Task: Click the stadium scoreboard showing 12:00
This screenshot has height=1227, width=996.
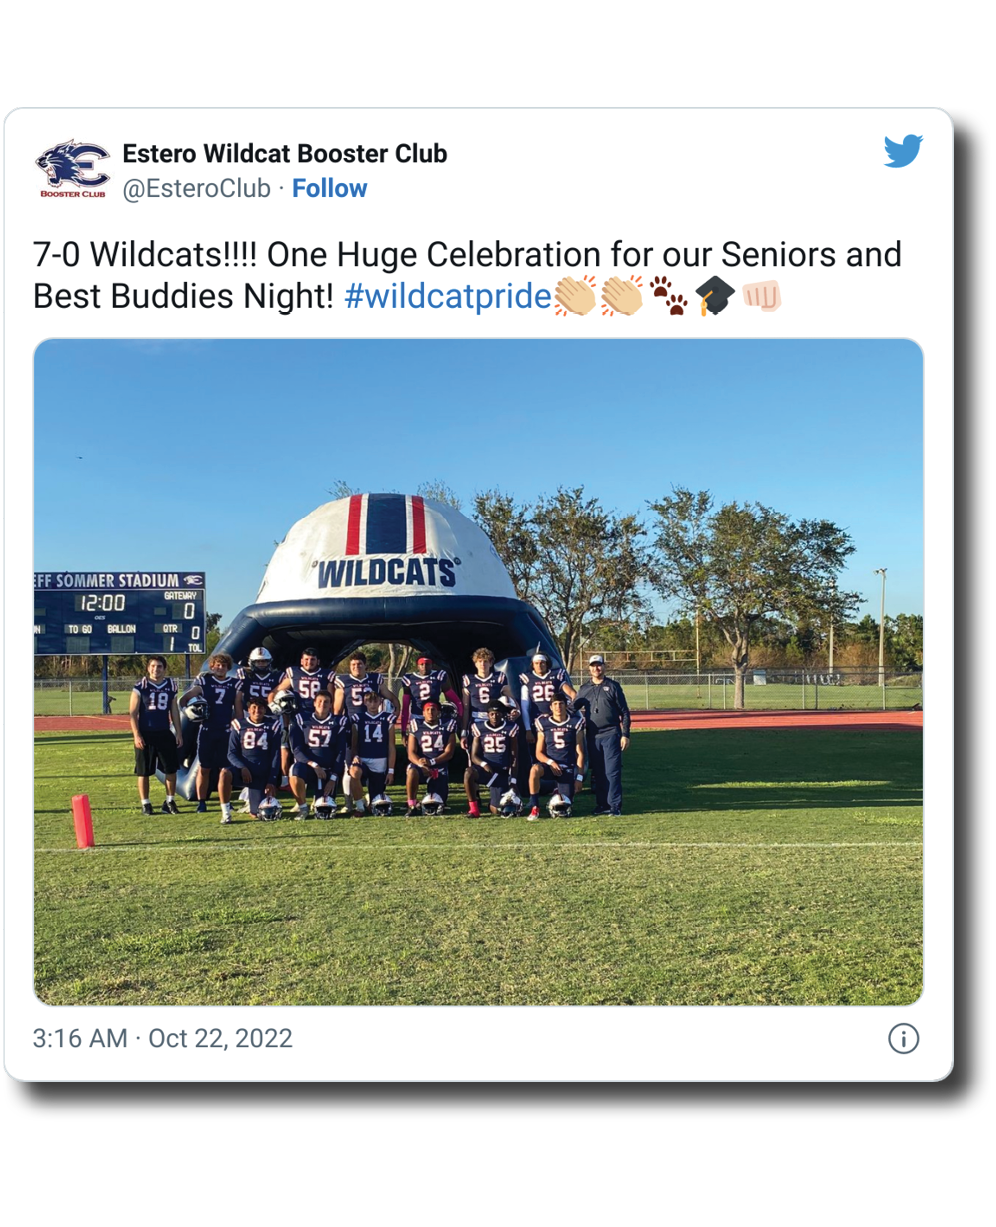Action: 119,613
